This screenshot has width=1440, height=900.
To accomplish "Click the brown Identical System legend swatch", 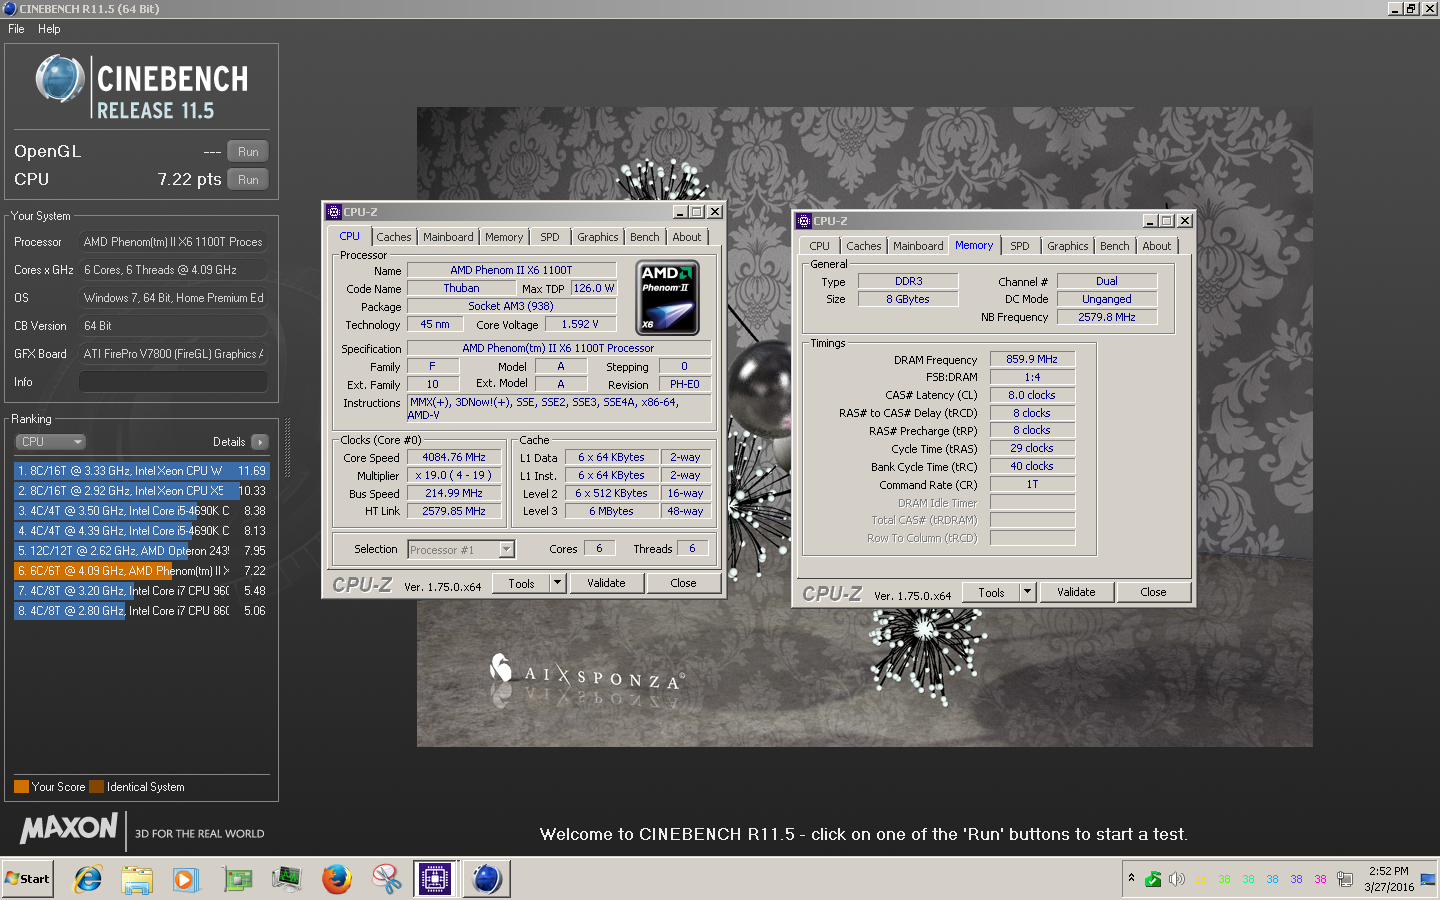I will click(96, 787).
